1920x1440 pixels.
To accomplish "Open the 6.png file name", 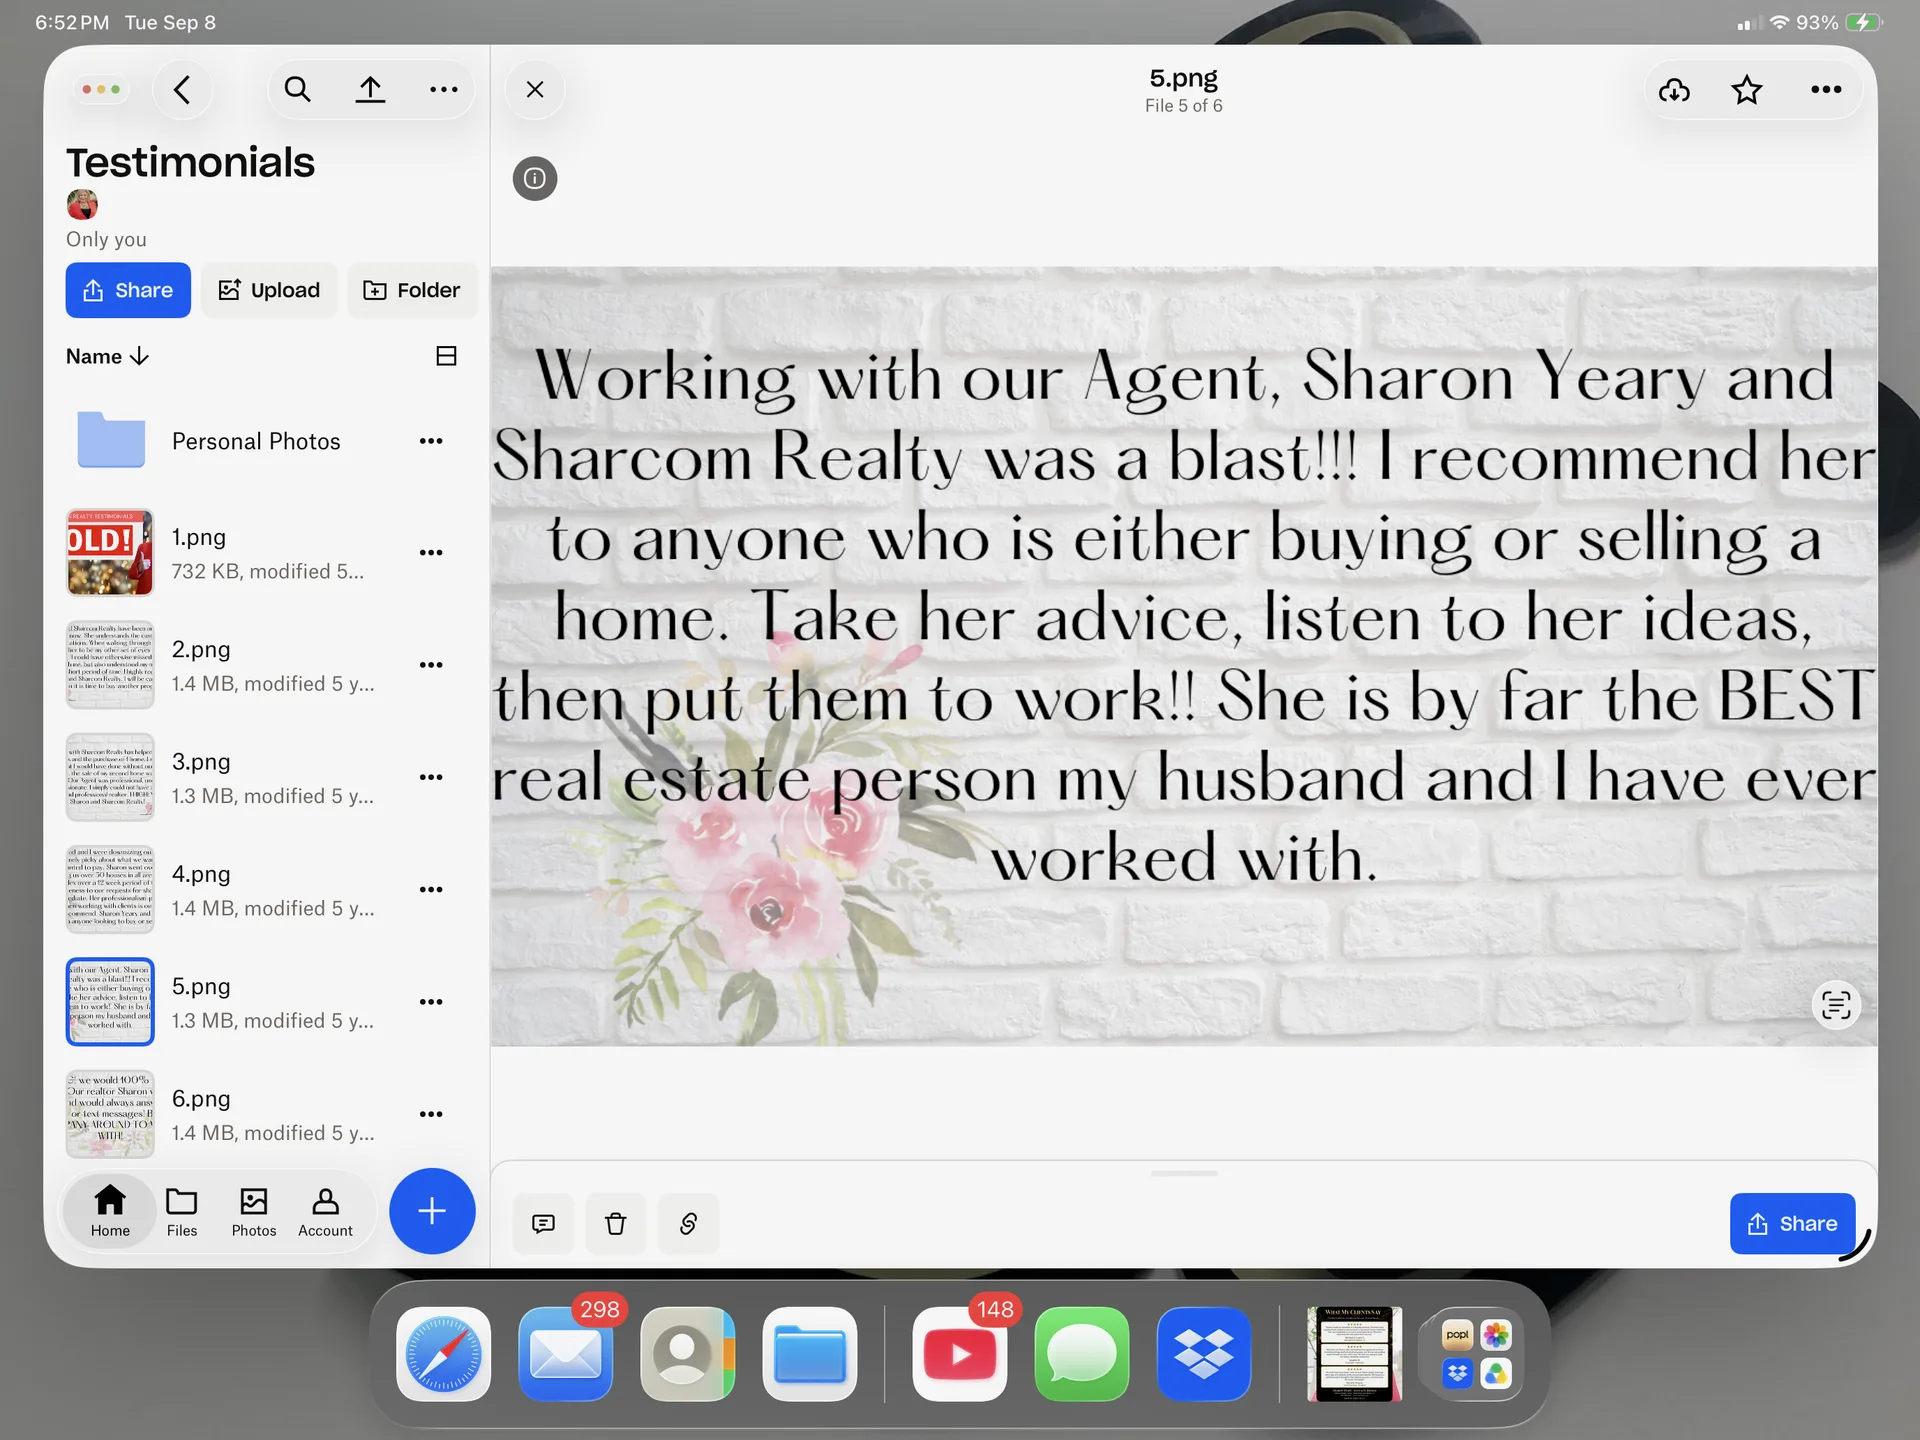I will pyautogui.click(x=201, y=1098).
